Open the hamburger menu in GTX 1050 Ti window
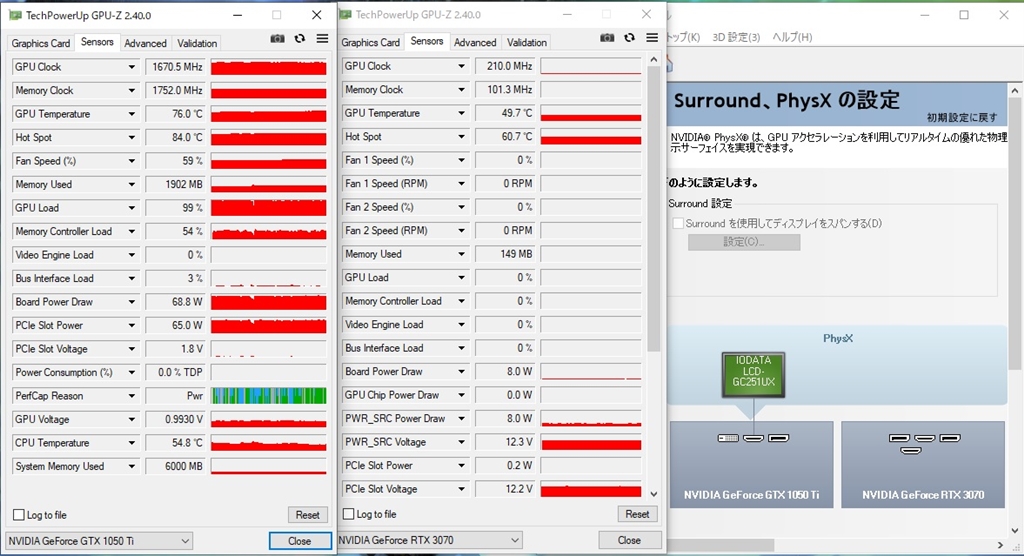Screen dimensions: 1024x556 coord(323,39)
